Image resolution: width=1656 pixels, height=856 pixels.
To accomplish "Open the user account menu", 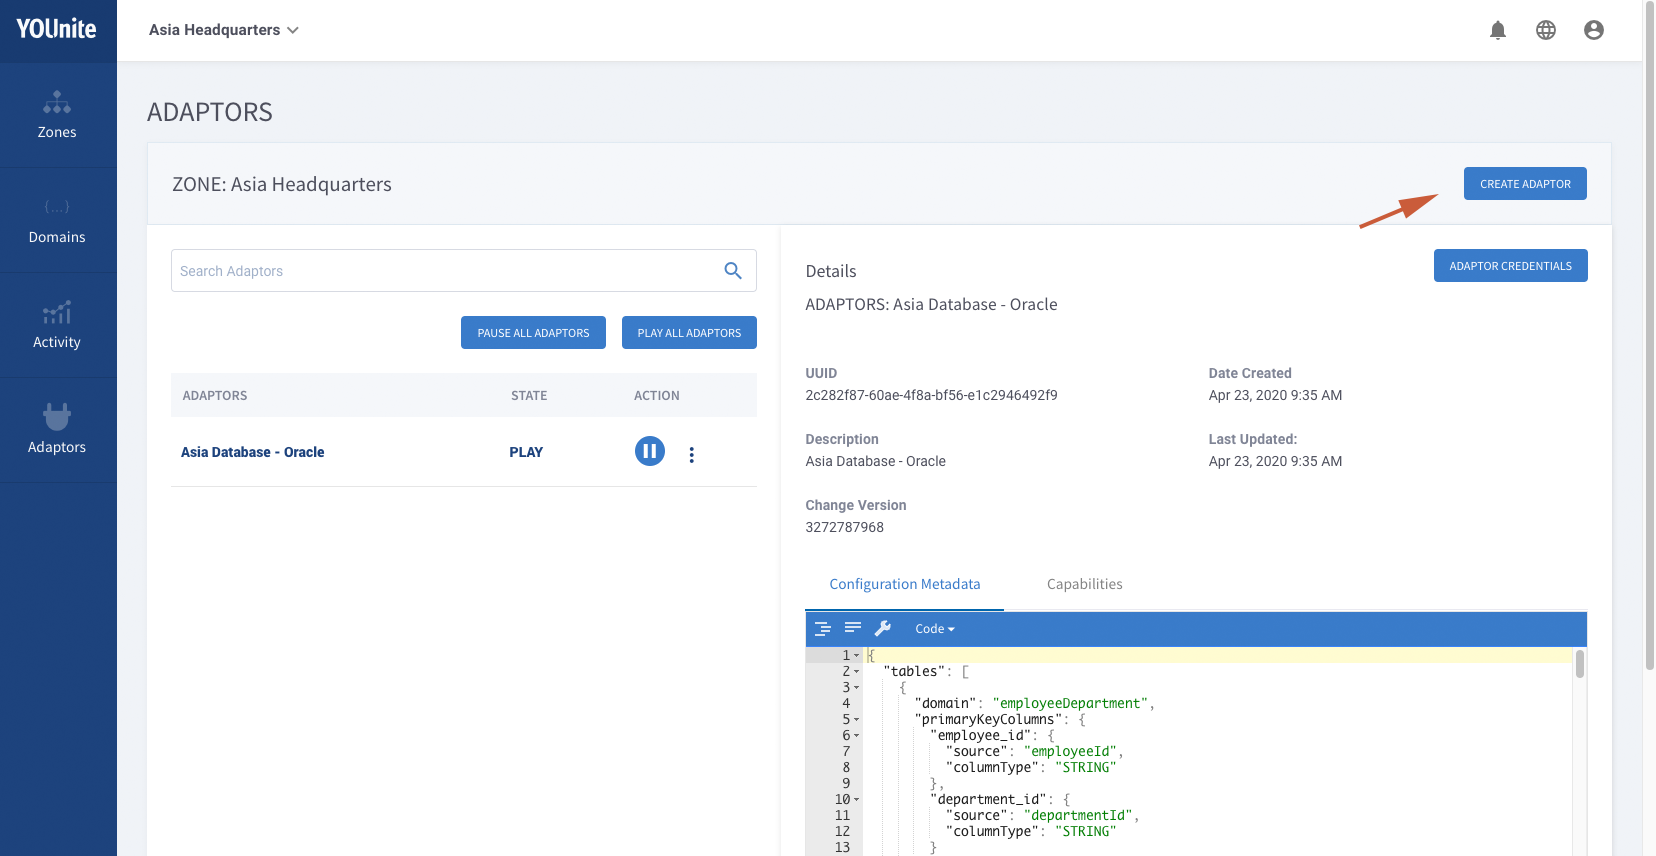I will click(1594, 30).
